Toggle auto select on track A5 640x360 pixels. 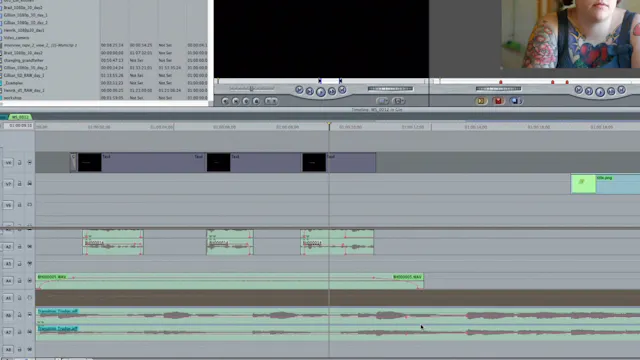pos(29,298)
